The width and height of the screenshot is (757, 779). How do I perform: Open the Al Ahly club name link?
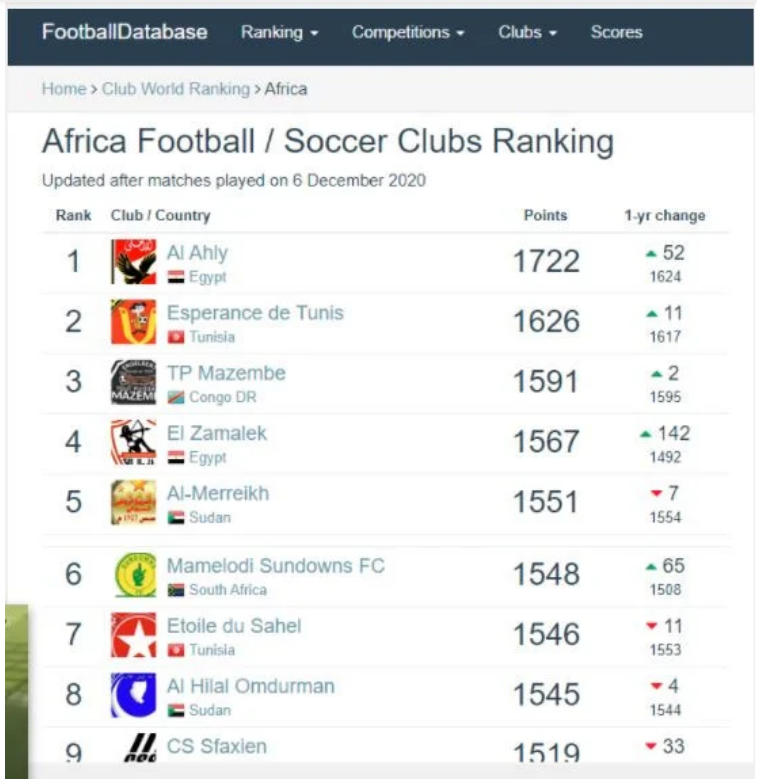[197, 253]
